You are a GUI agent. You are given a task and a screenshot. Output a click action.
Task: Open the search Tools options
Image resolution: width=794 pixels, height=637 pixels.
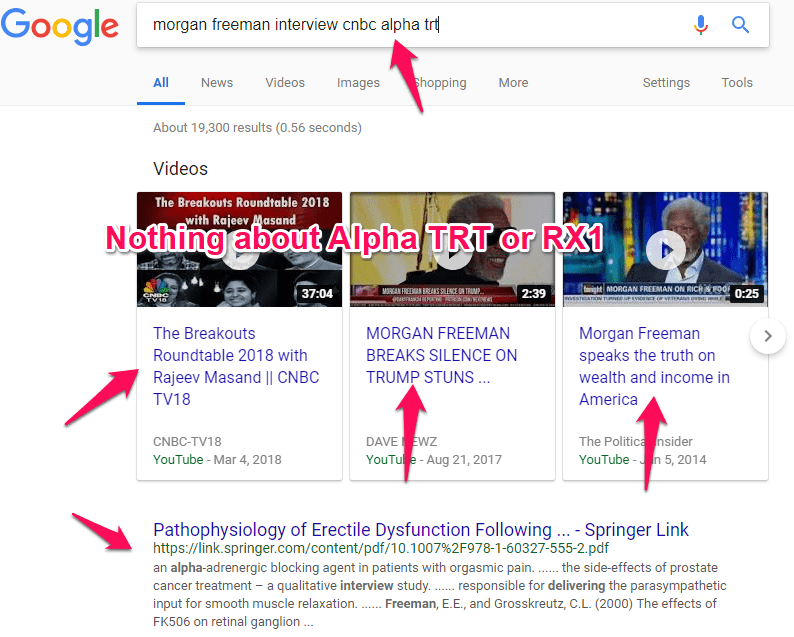click(737, 83)
